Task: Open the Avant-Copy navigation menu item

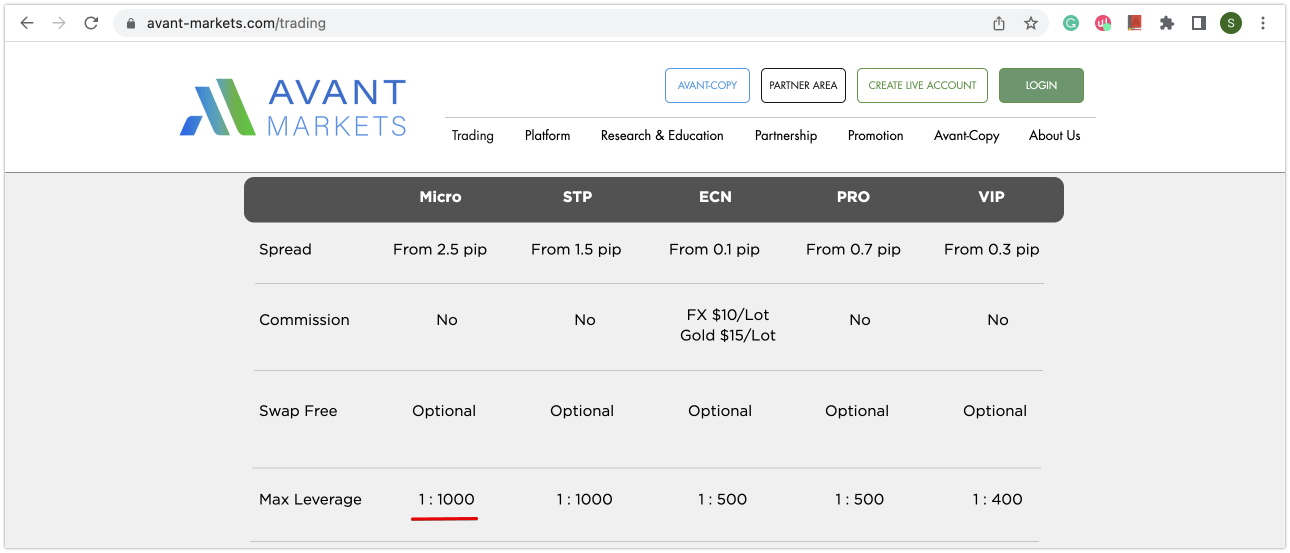Action: pos(966,135)
